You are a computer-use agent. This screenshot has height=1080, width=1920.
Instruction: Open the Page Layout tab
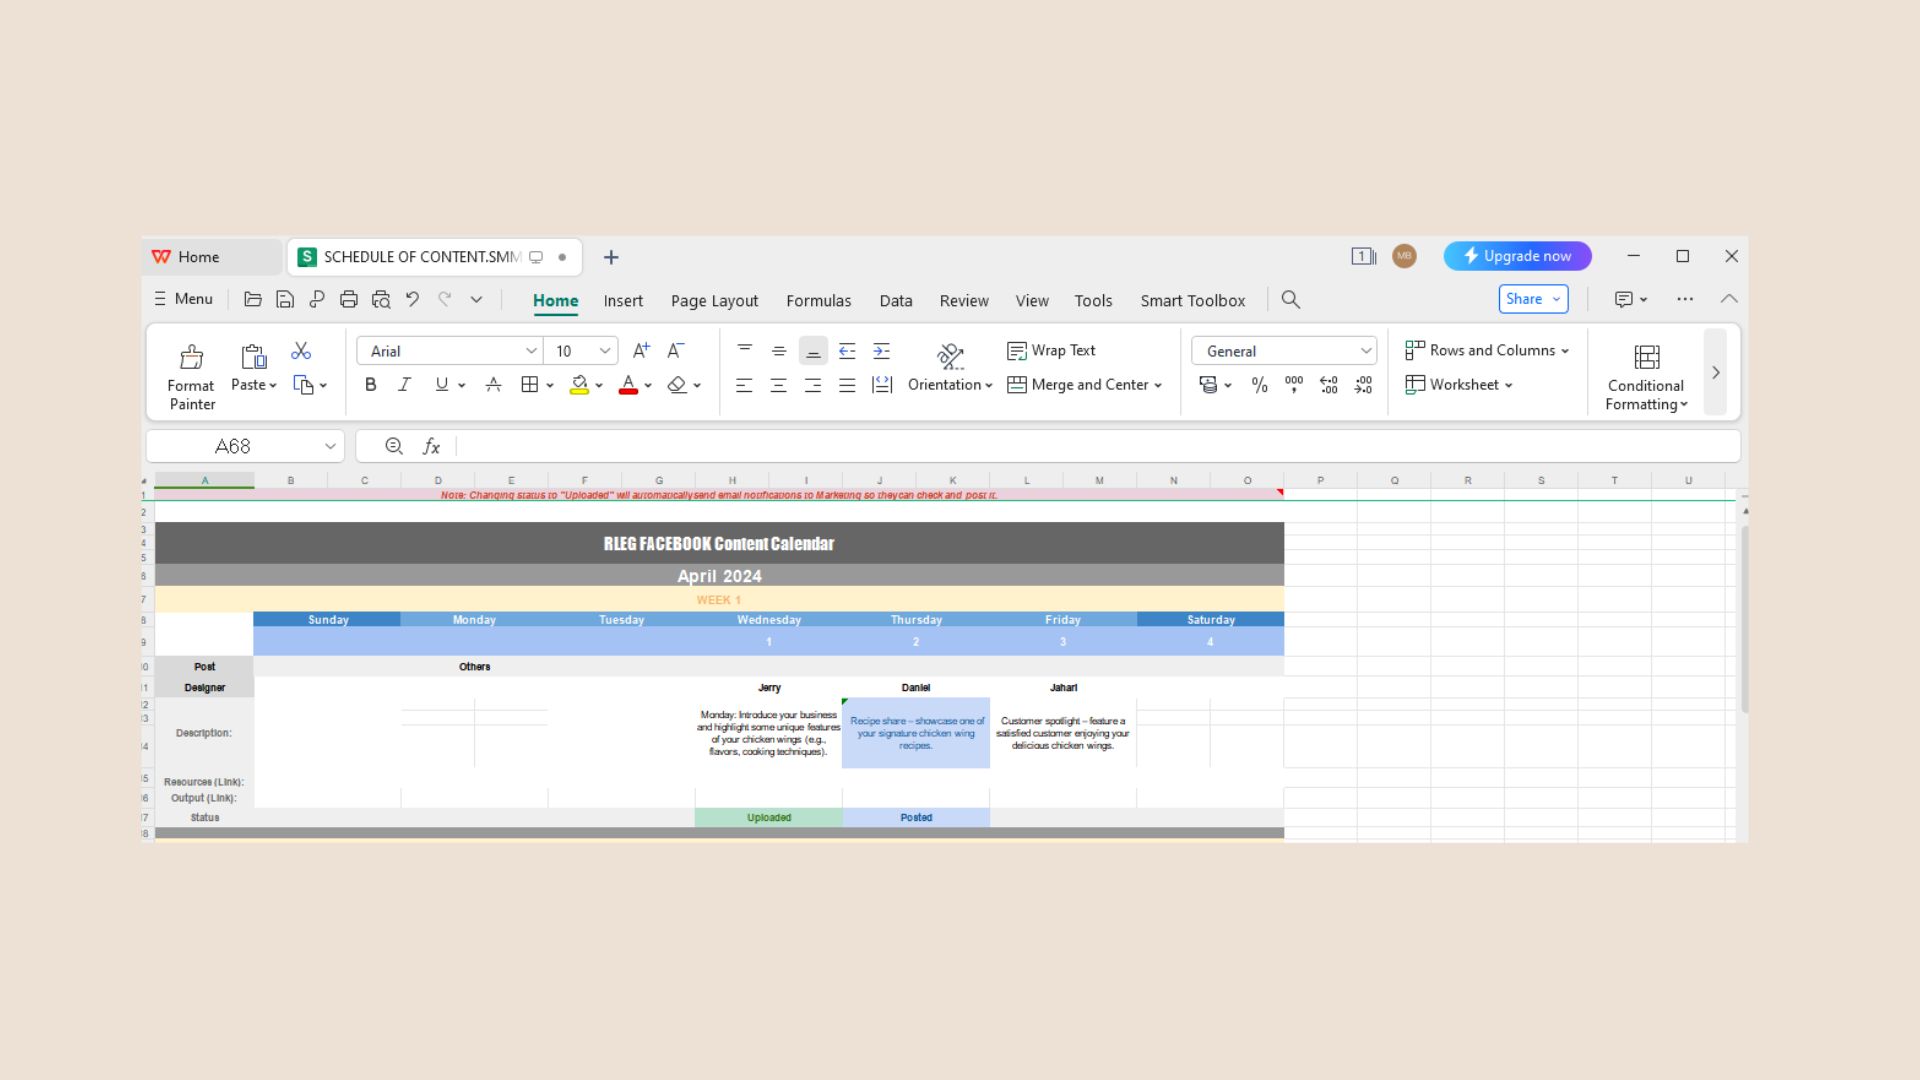(714, 301)
